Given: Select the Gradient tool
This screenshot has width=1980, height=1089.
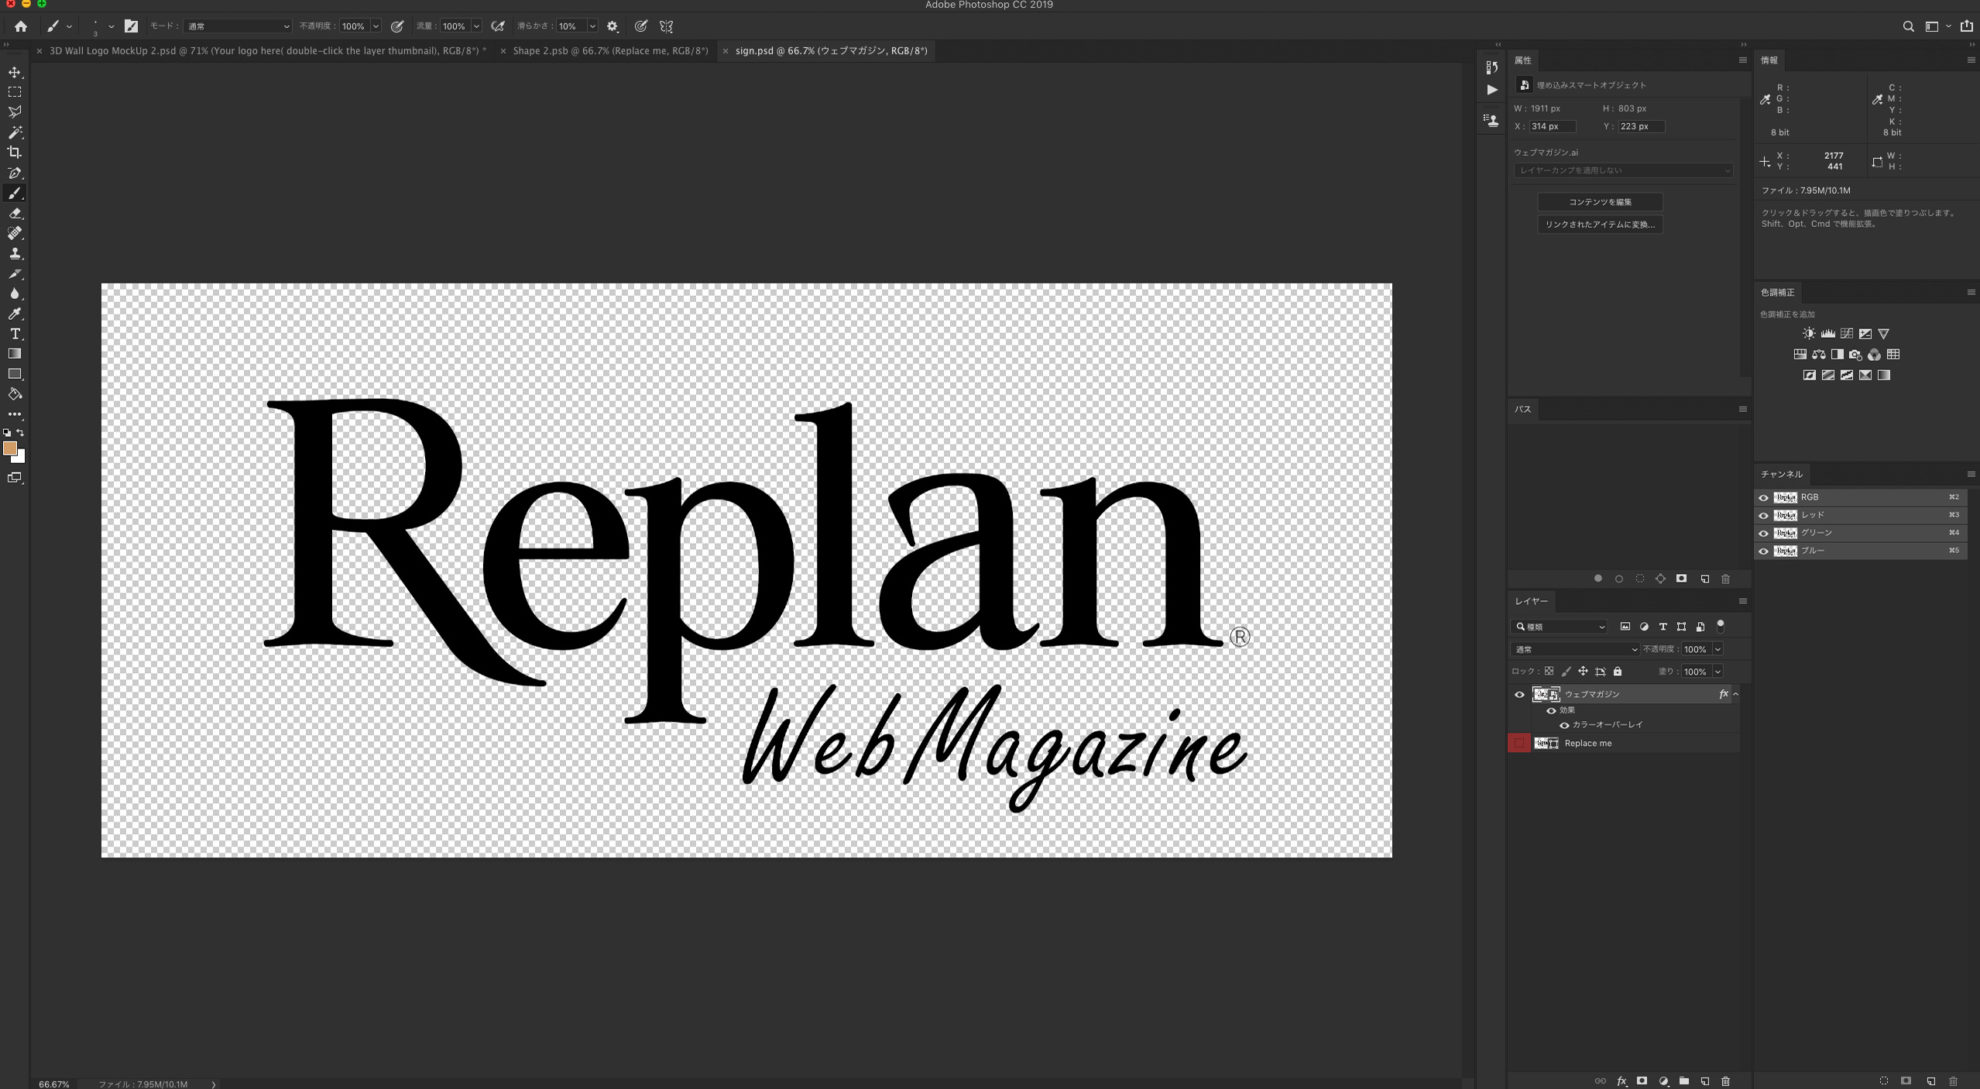Looking at the screenshot, I should point(15,354).
